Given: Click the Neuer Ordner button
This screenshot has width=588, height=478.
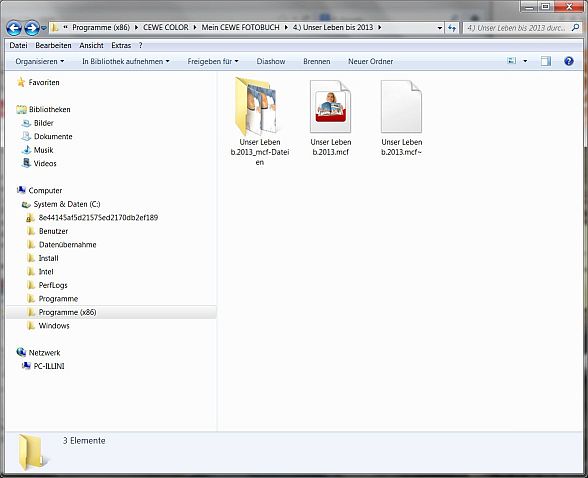Looking at the screenshot, I should pyautogui.click(x=370, y=61).
